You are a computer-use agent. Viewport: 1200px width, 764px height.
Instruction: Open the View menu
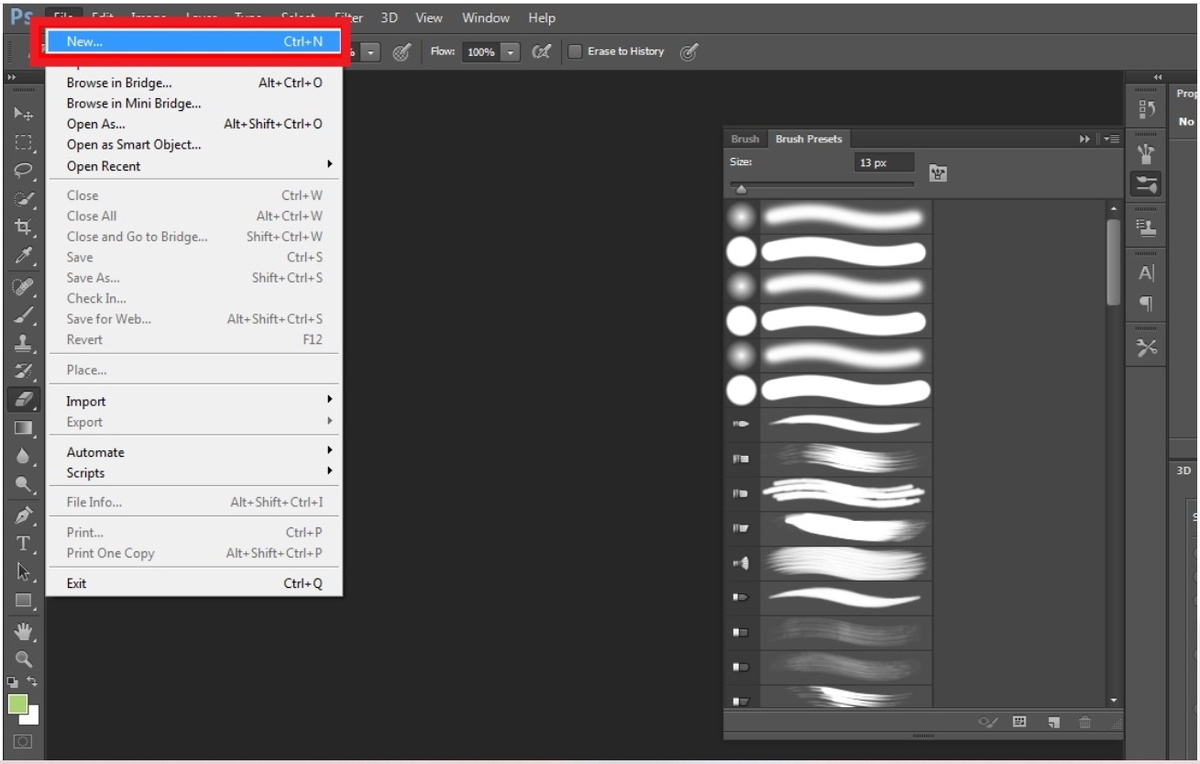coord(429,18)
